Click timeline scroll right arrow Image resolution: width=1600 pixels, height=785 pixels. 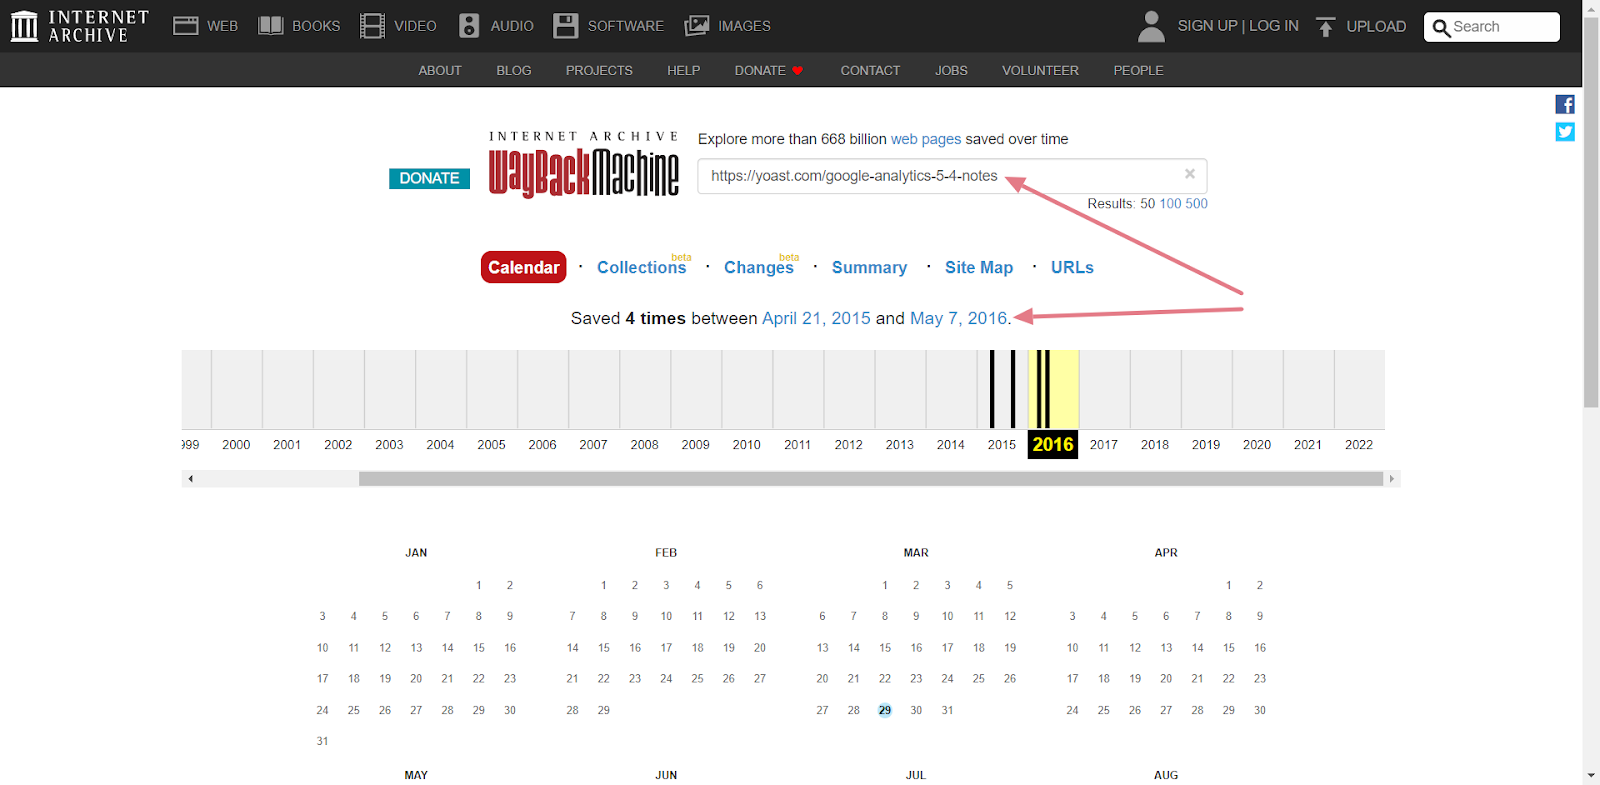(x=1391, y=479)
